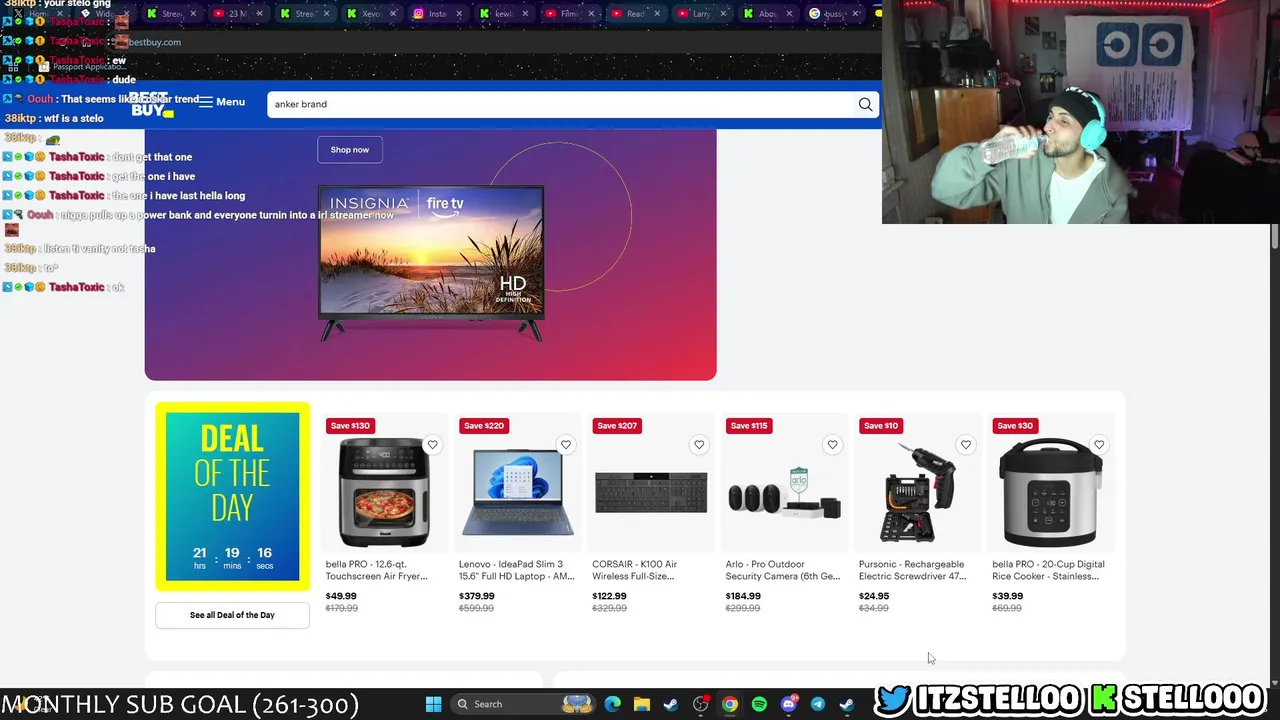Click the air fryer product image
1280x720 pixels.
[x=384, y=492]
